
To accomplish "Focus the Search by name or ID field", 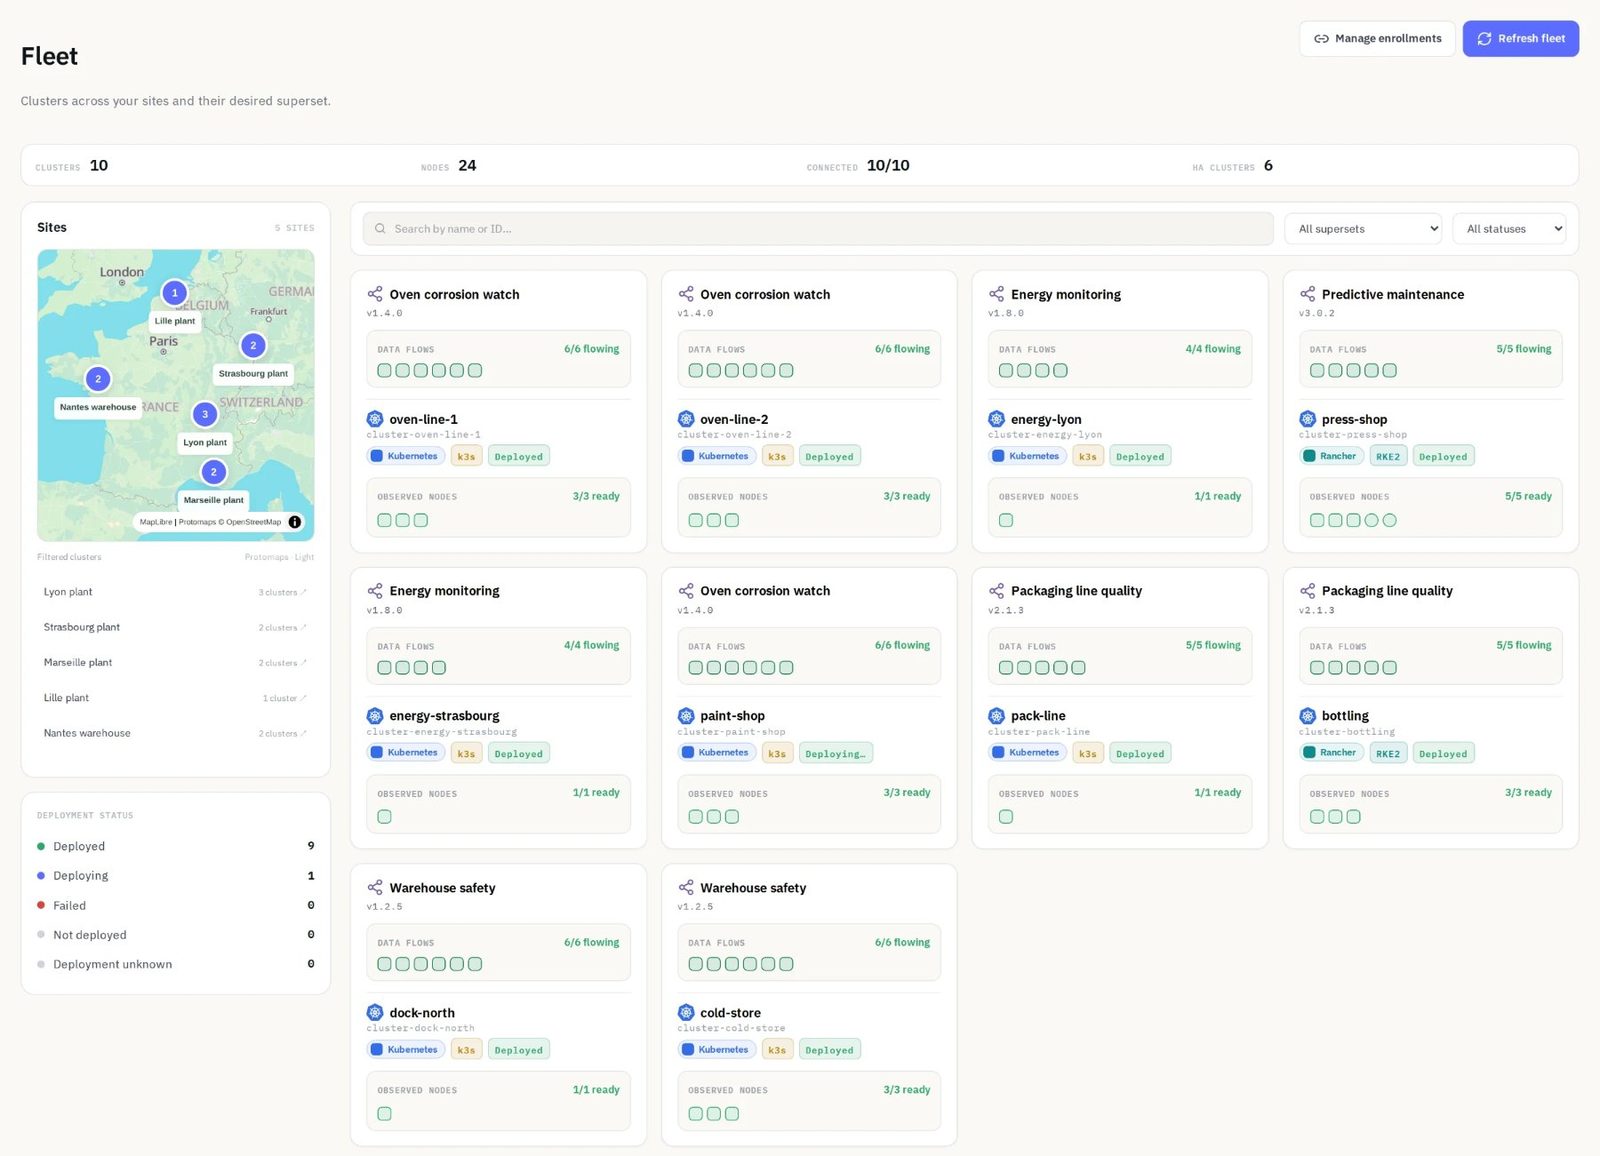I will 818,229.
